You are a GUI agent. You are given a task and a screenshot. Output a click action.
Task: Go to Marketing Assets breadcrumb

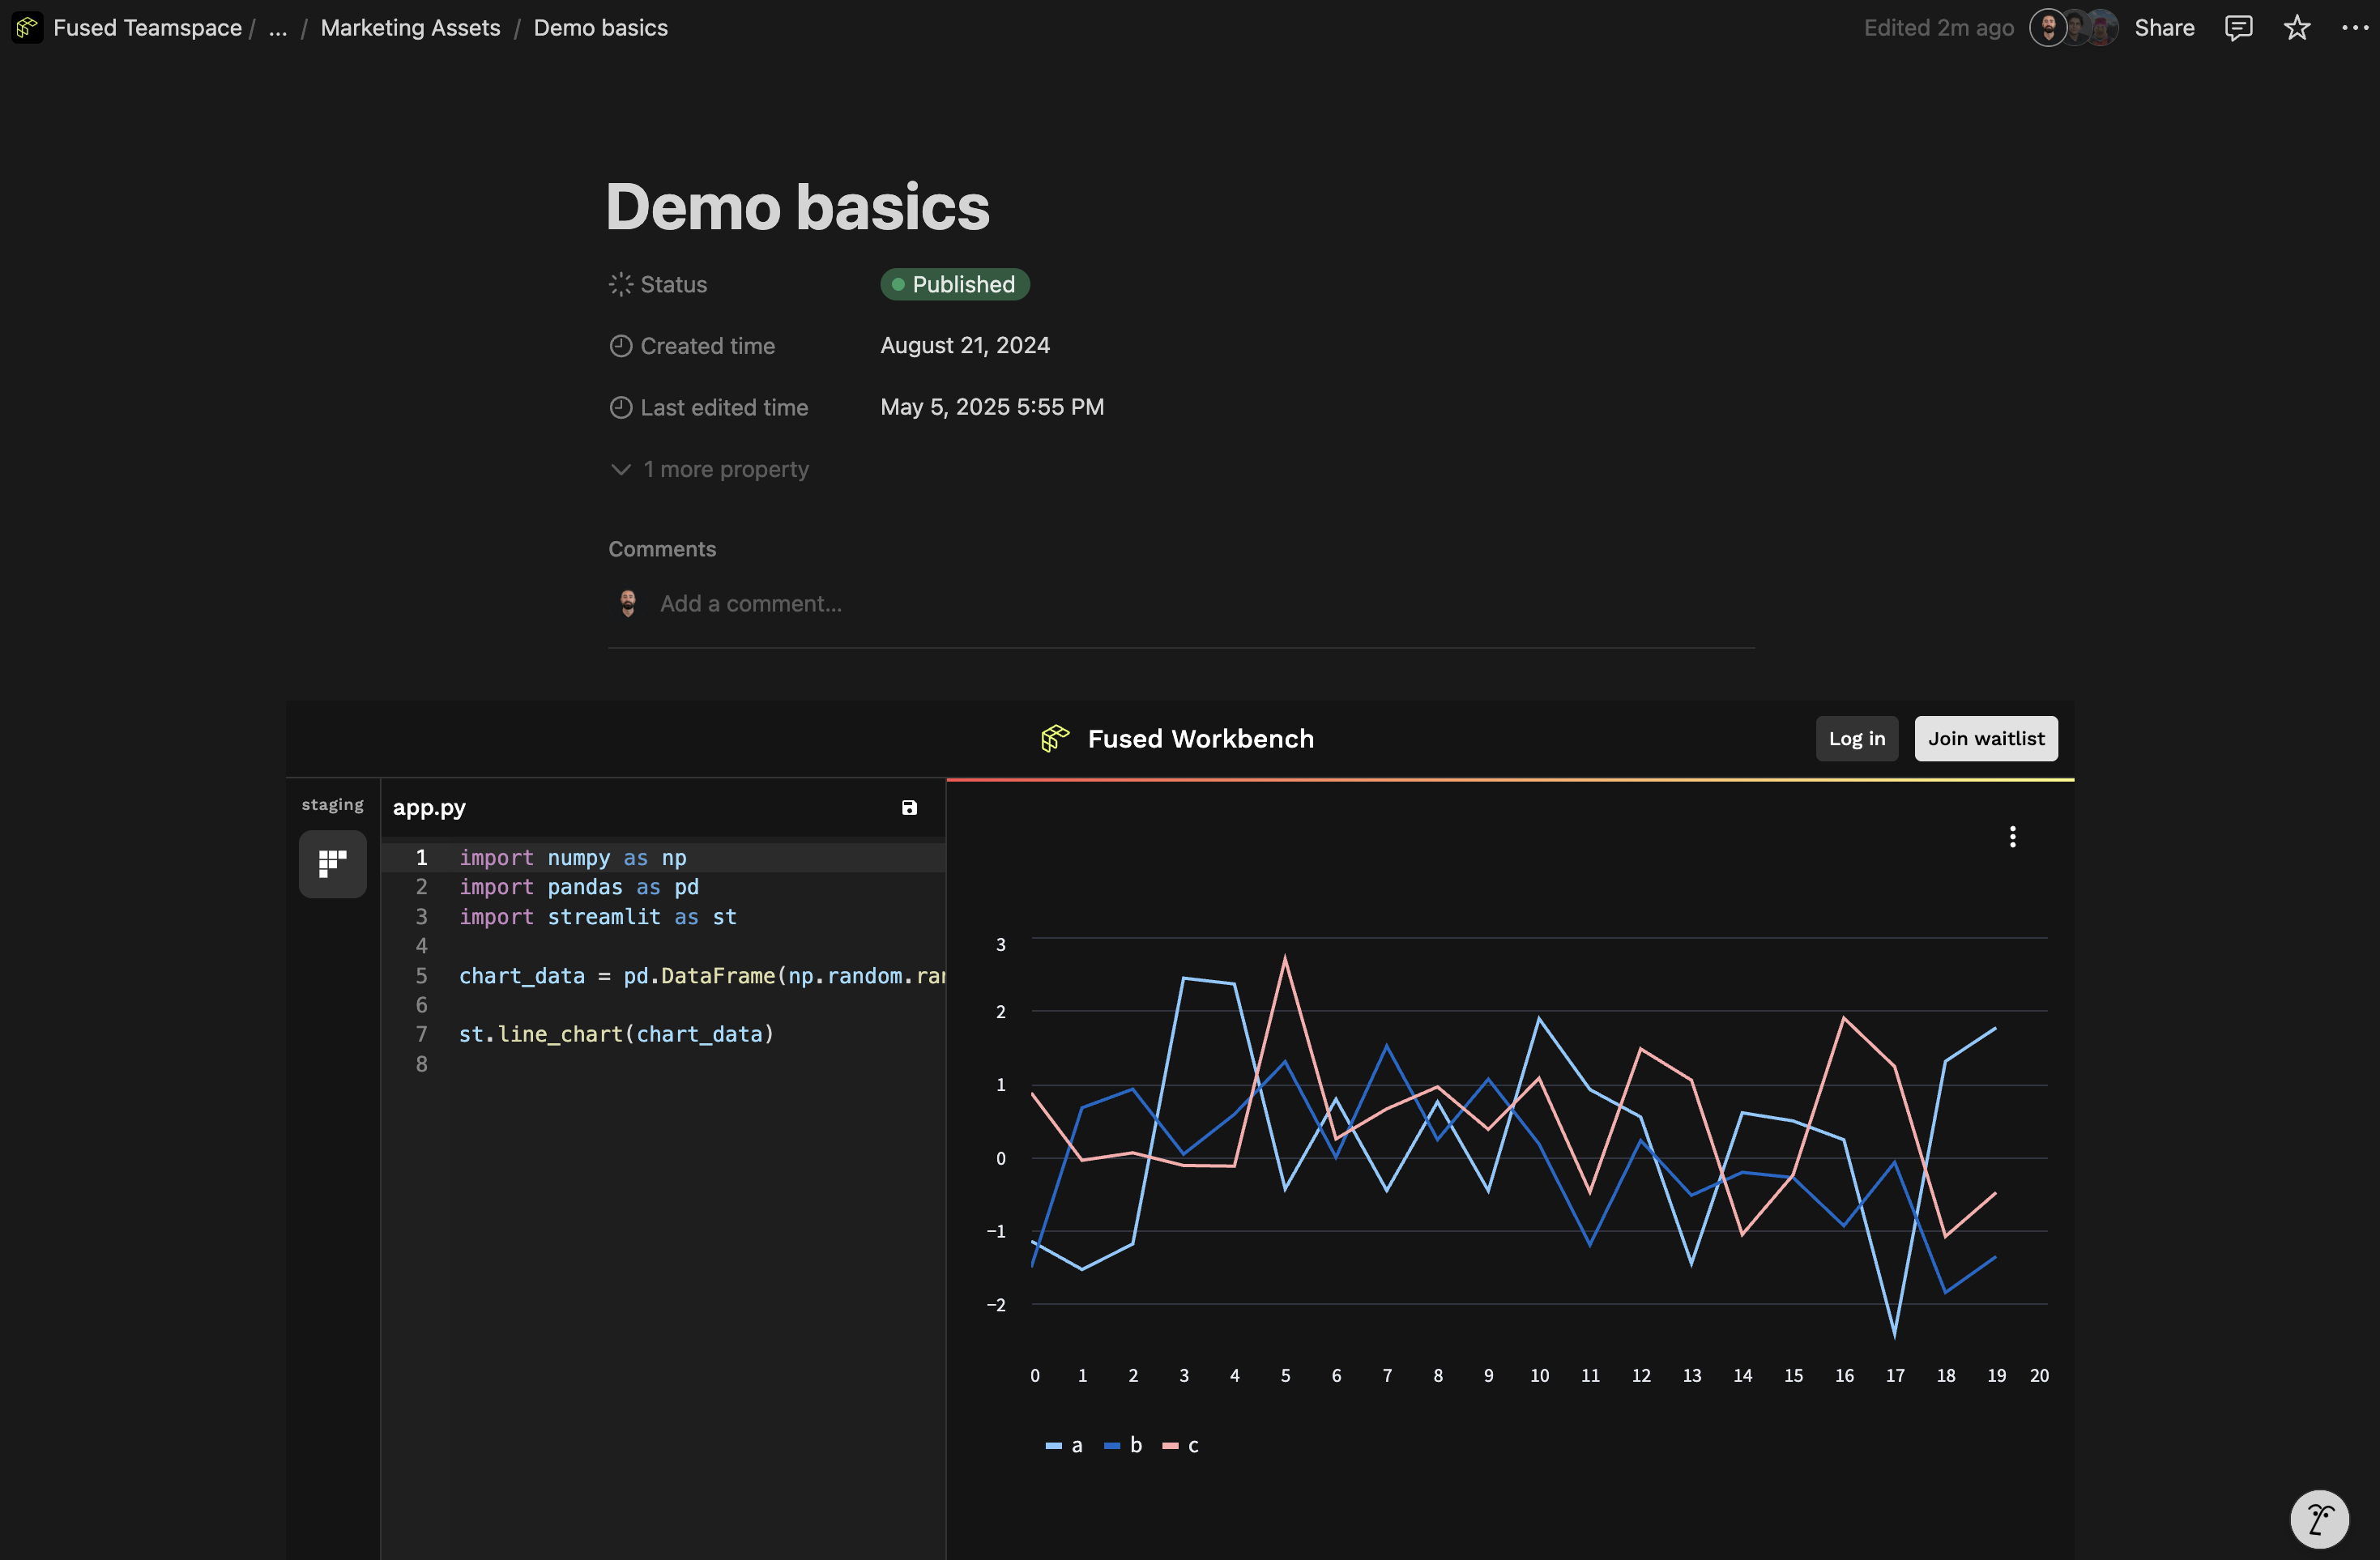tap(410, 28)
